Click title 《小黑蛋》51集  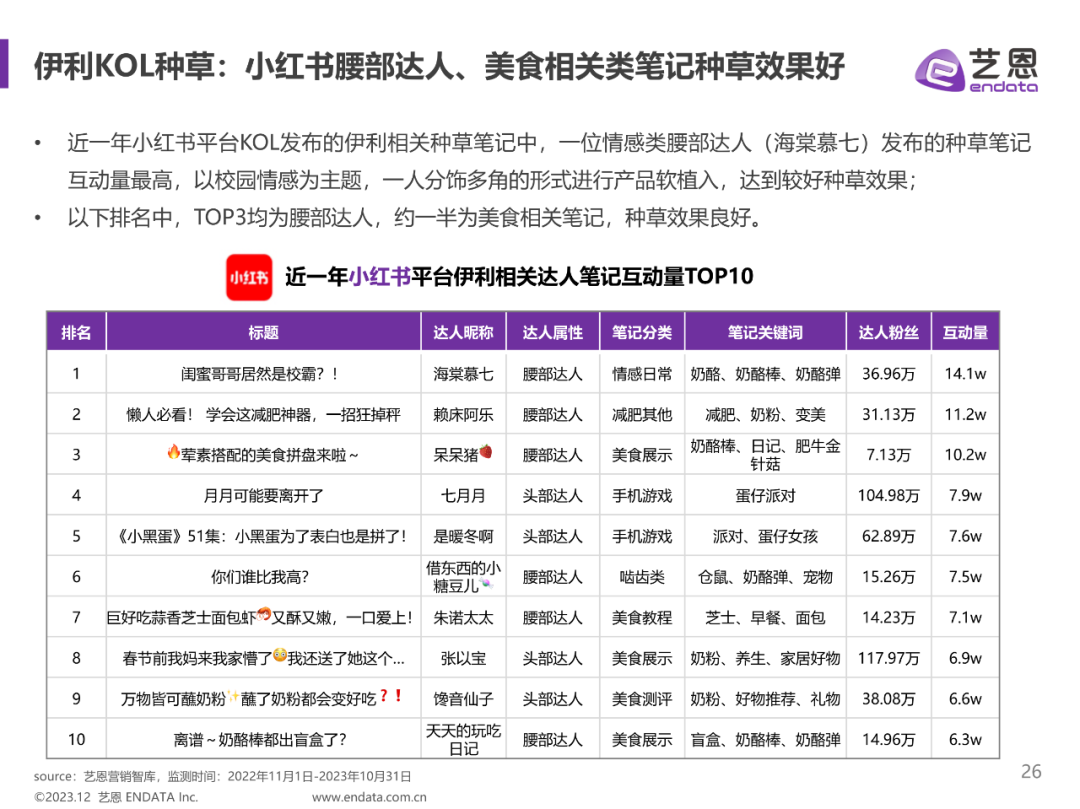263,536
